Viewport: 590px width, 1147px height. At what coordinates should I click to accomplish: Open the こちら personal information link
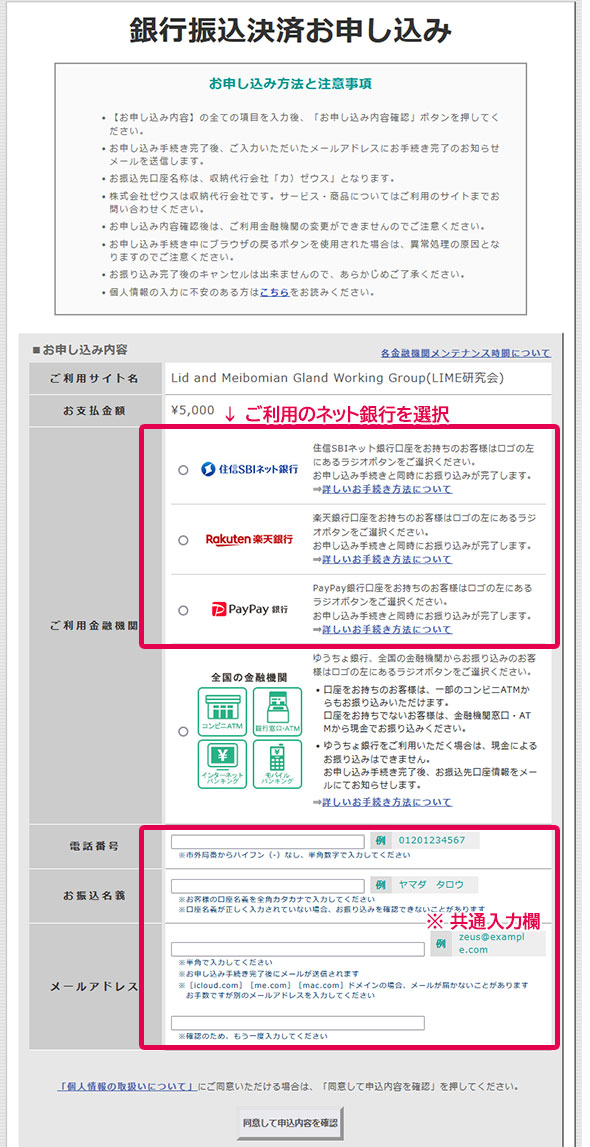(273, 292)
